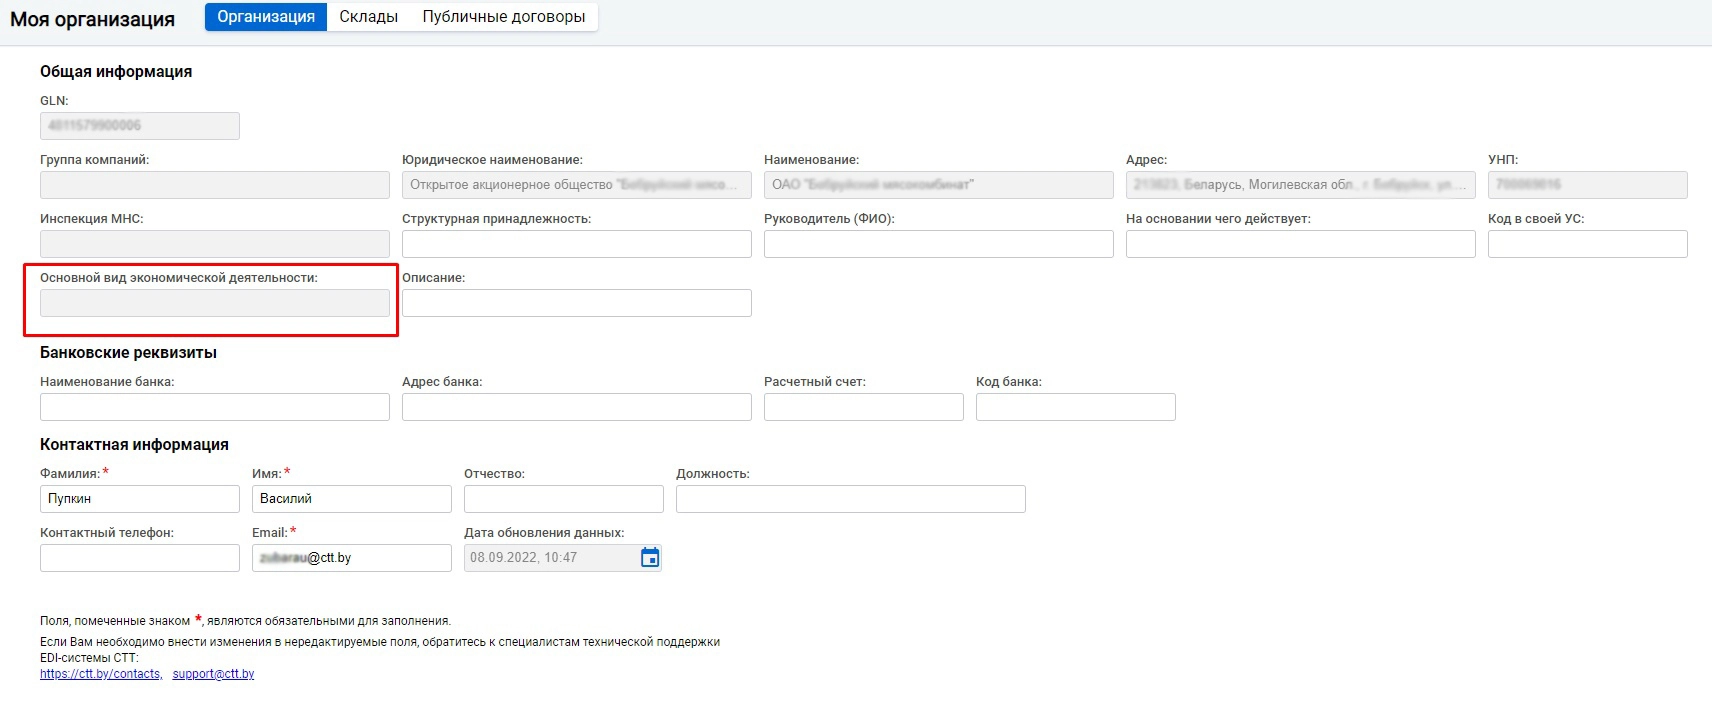1712x704 pixels.
Task: Click the Адрес field
Action: pos(1301,185)
